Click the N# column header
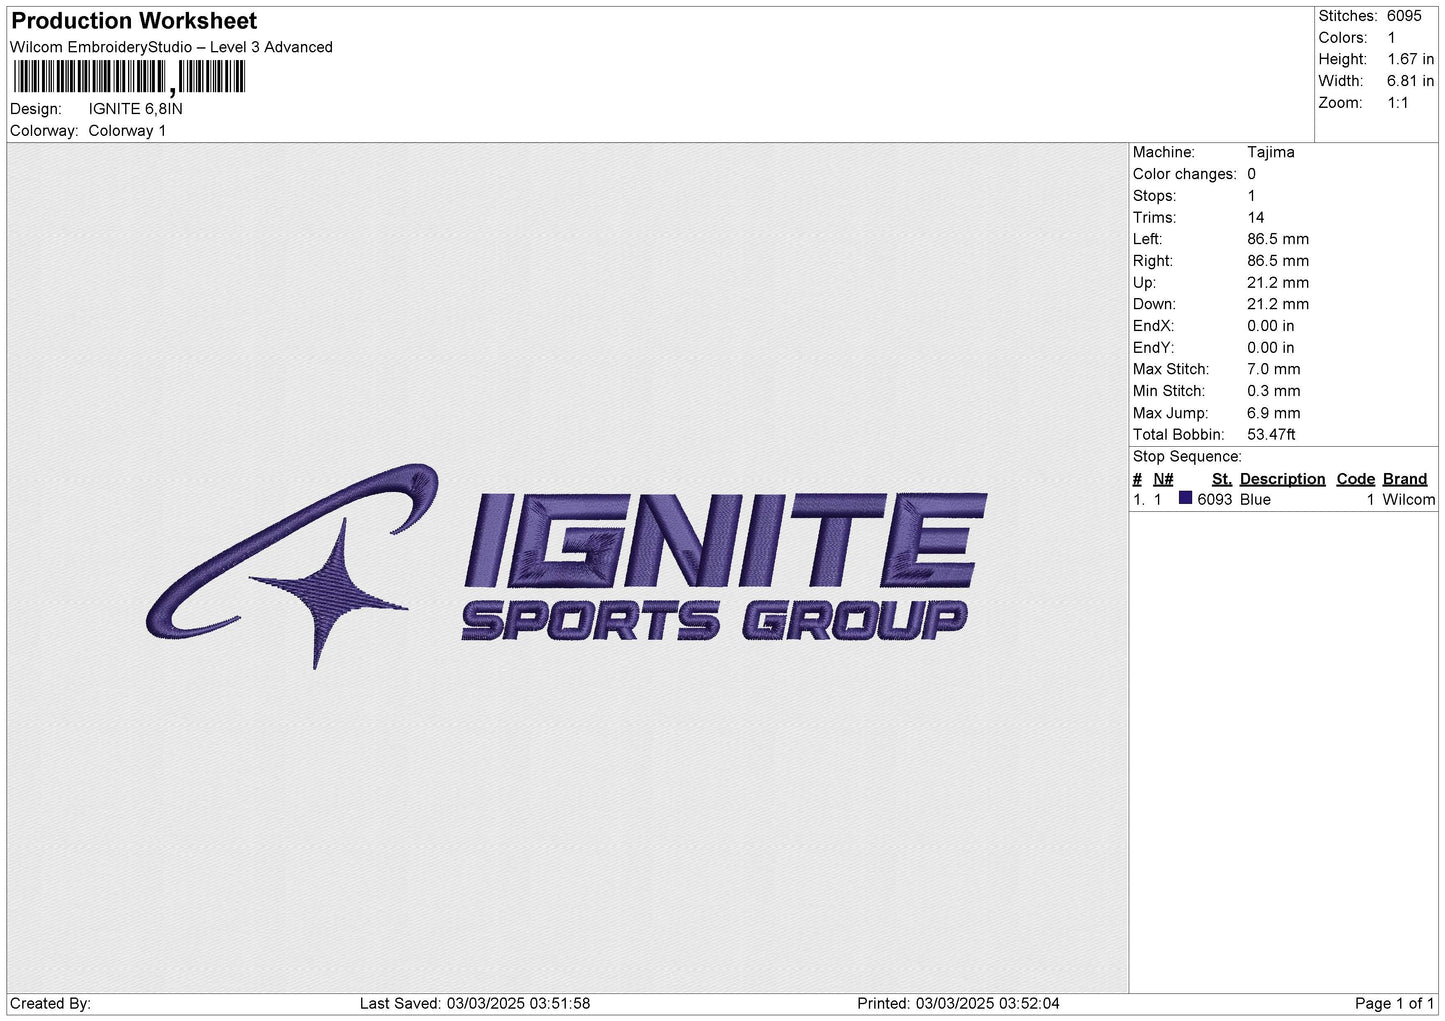The image size is (1445, 1021). (1163, 479)
